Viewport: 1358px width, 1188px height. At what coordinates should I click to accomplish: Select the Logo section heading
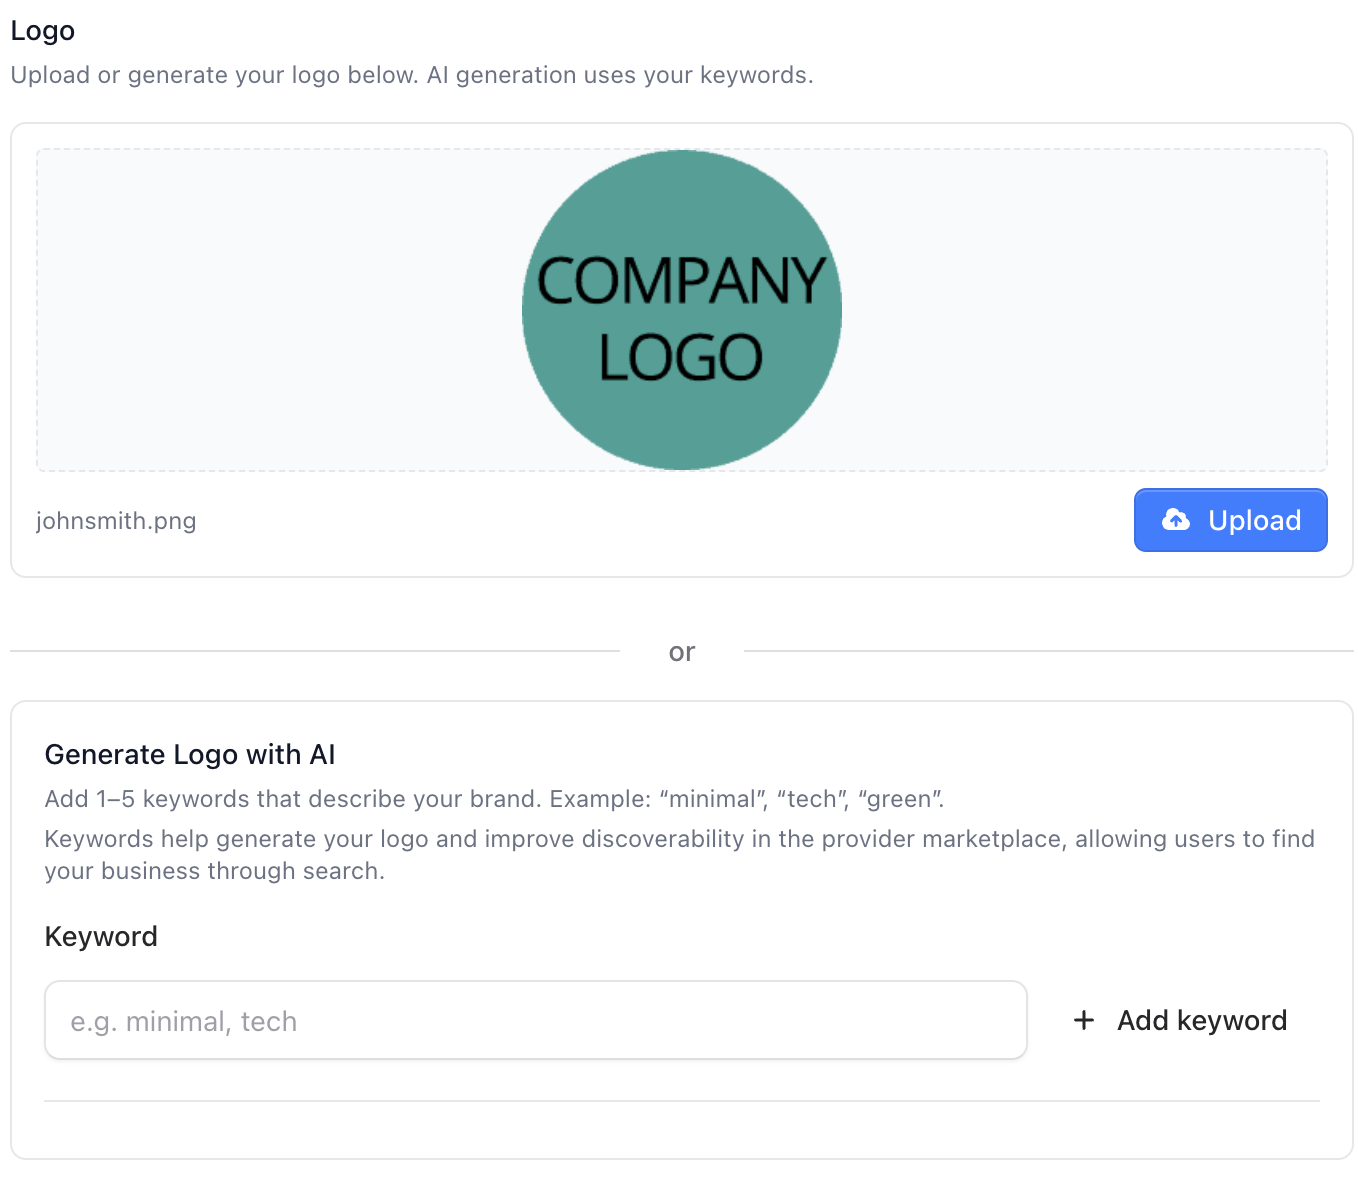click(42, 31)
